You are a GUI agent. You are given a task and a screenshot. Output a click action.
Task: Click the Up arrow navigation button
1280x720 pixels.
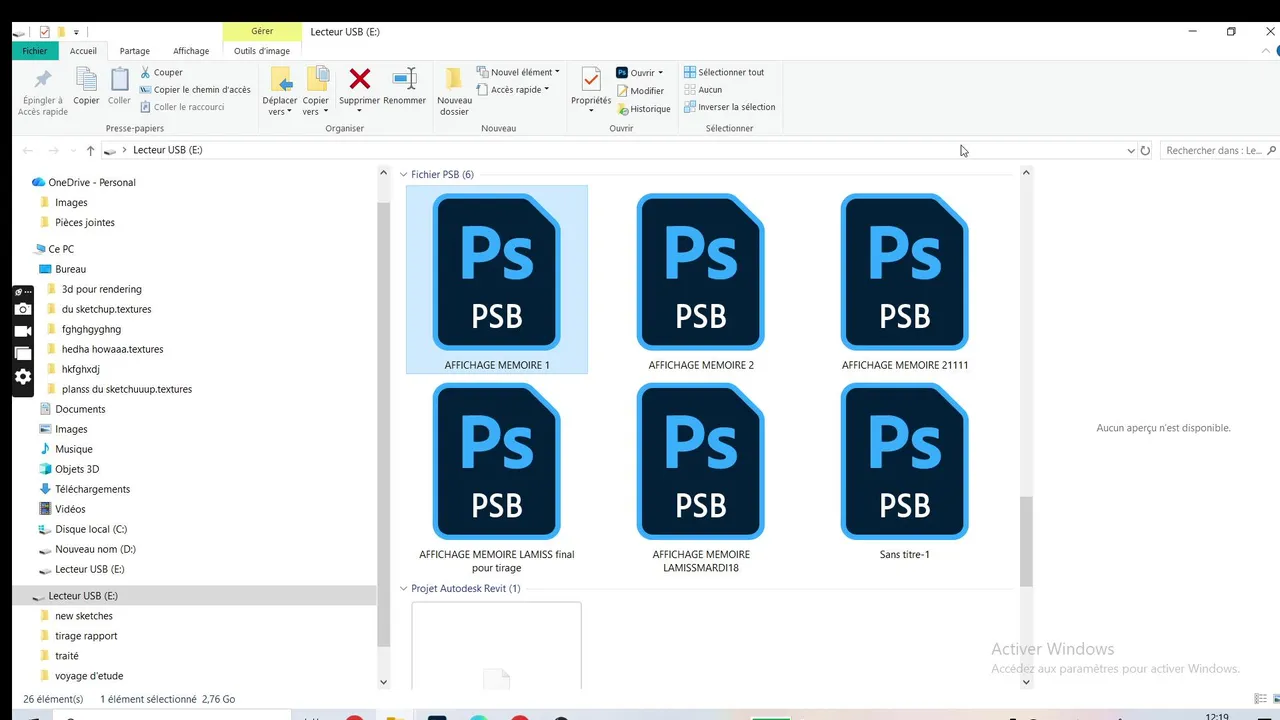coord(90,150)
